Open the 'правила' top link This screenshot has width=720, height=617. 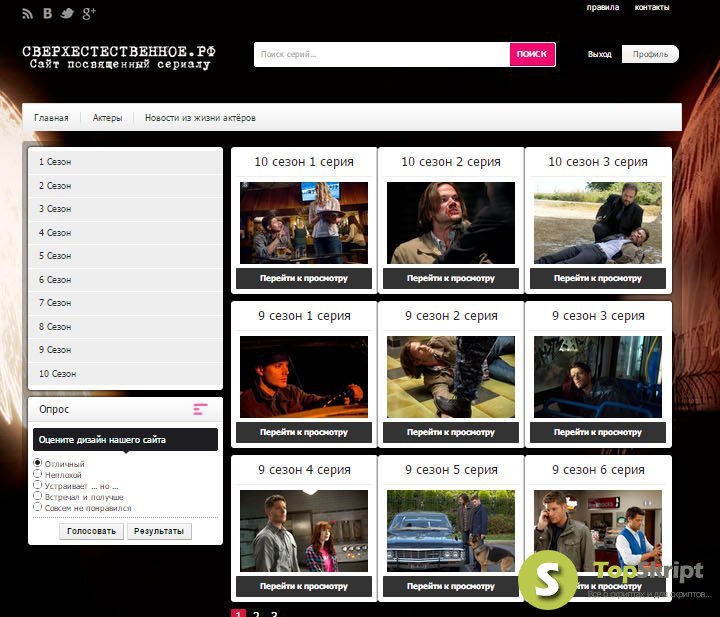602,7
